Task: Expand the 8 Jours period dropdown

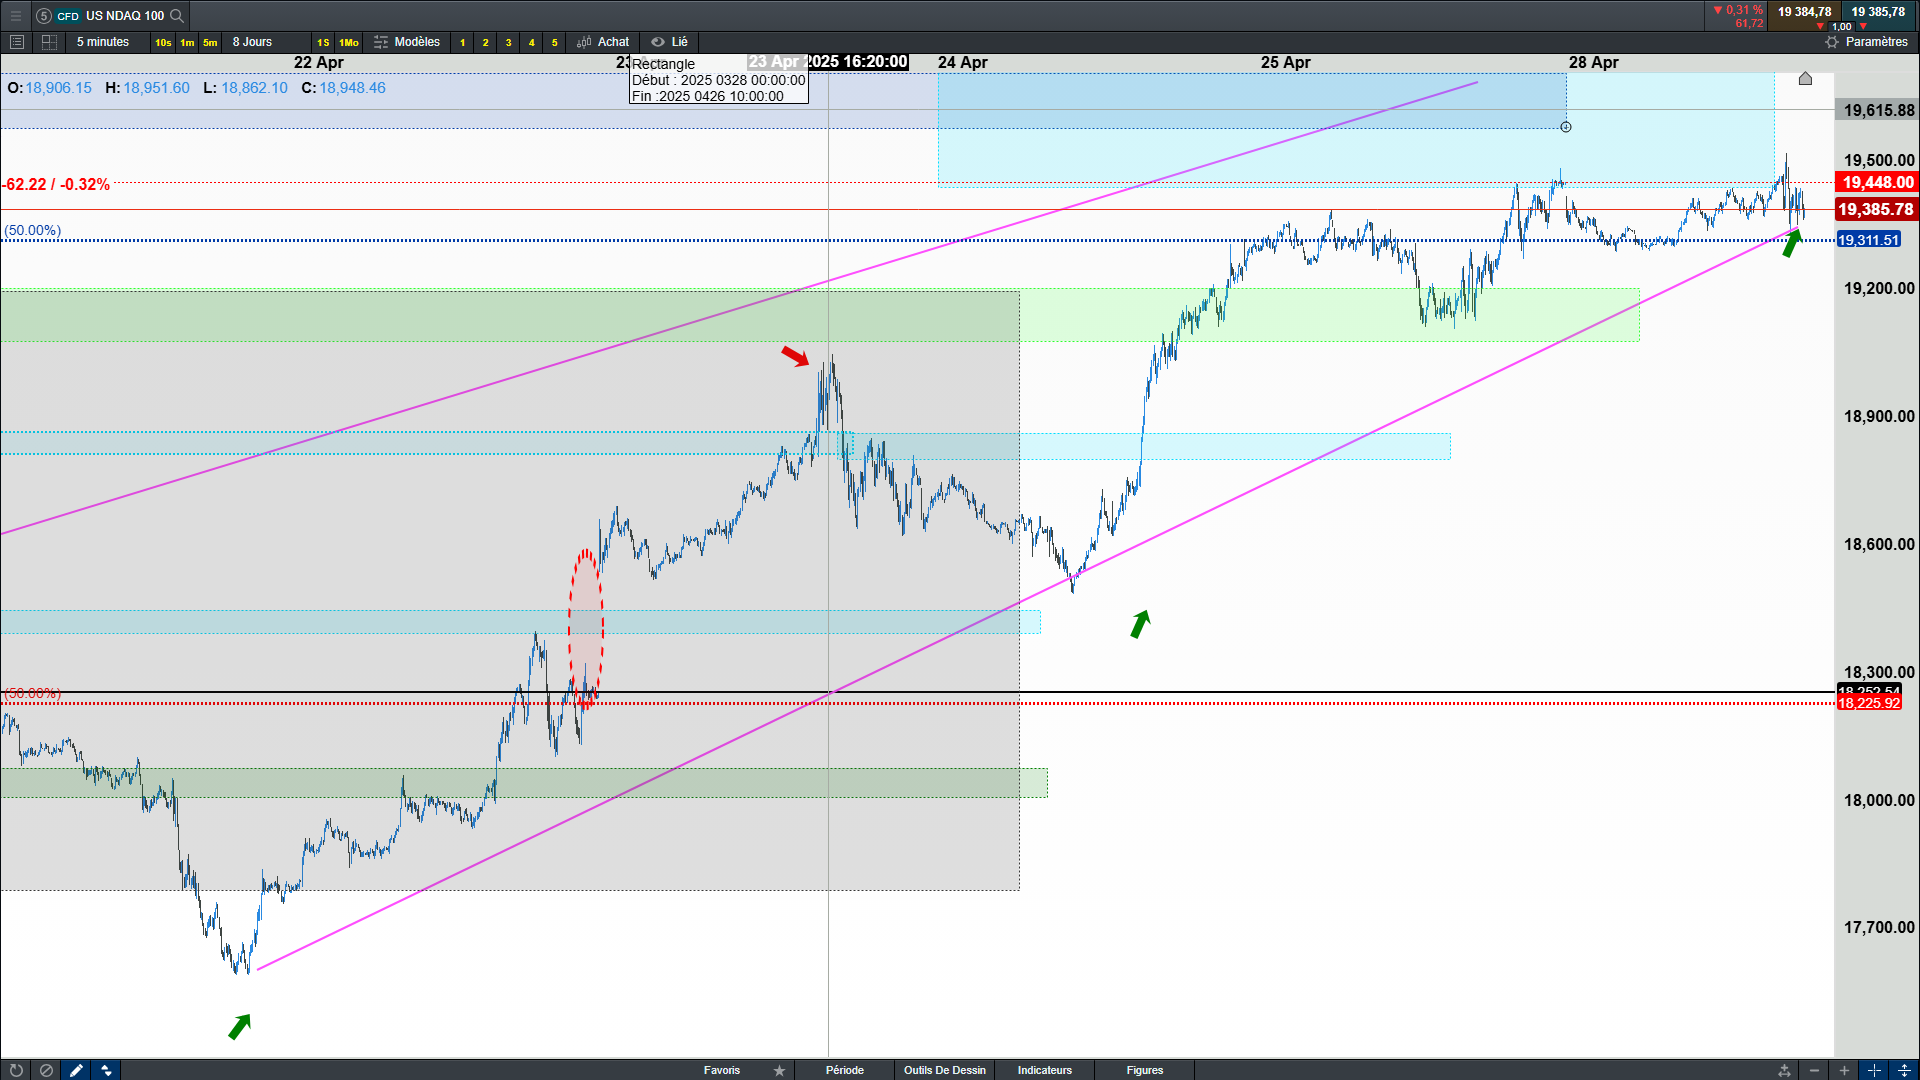Action: [252, 42]
